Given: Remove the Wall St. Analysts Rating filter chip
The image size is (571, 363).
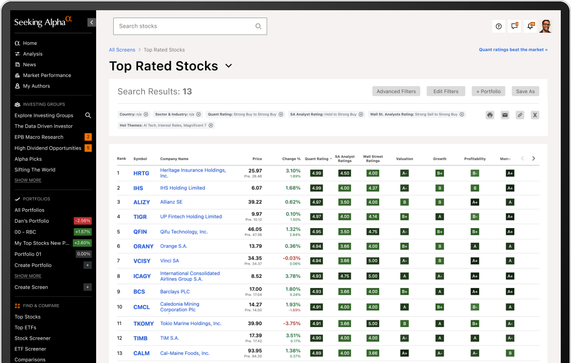Looking at the screenshot, I should point(461,114).
